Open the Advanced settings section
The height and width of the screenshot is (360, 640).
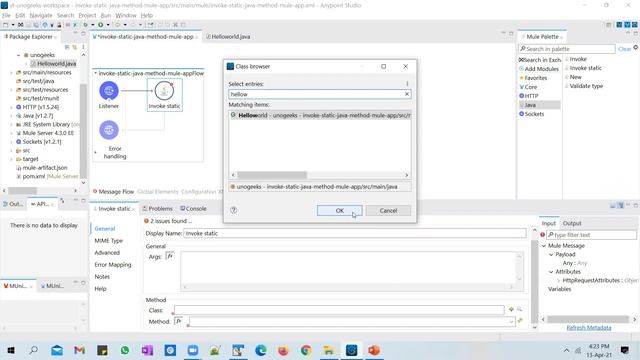[x=107, y=253]
